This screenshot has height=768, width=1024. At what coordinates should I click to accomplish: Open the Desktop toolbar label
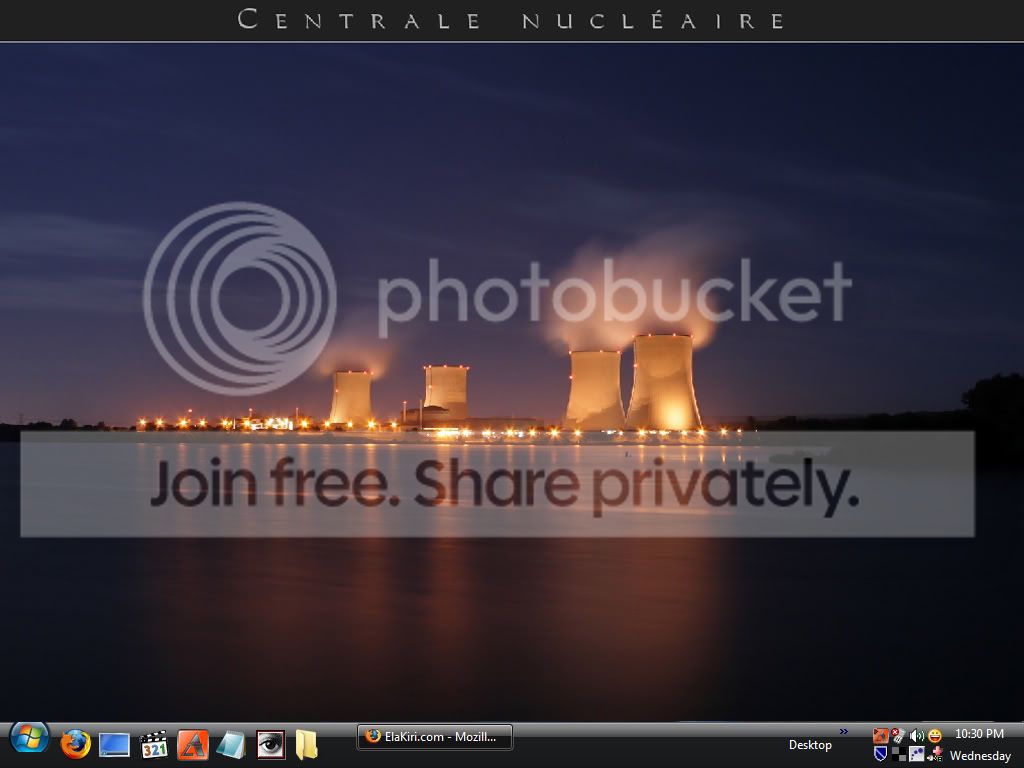(x=810, y=745)
